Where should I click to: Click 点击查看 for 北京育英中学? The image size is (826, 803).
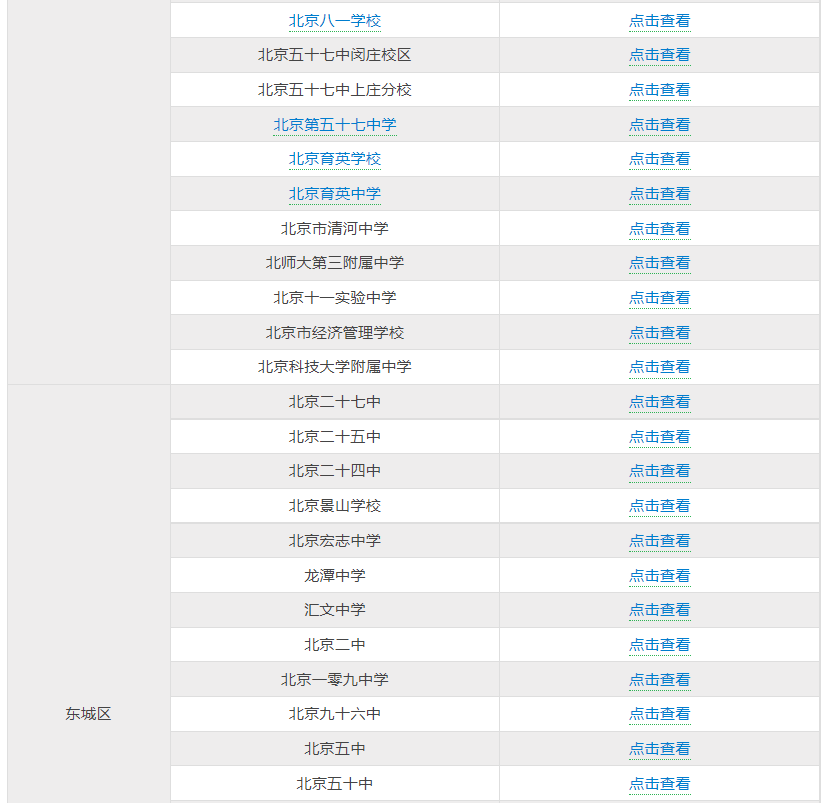point(660,194)
